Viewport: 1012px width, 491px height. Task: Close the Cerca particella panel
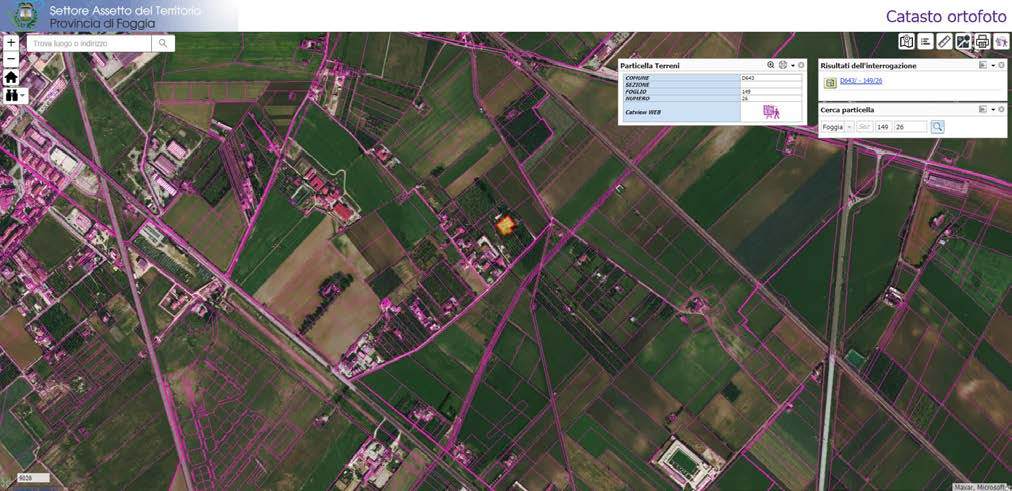[x=1002, y=109]
